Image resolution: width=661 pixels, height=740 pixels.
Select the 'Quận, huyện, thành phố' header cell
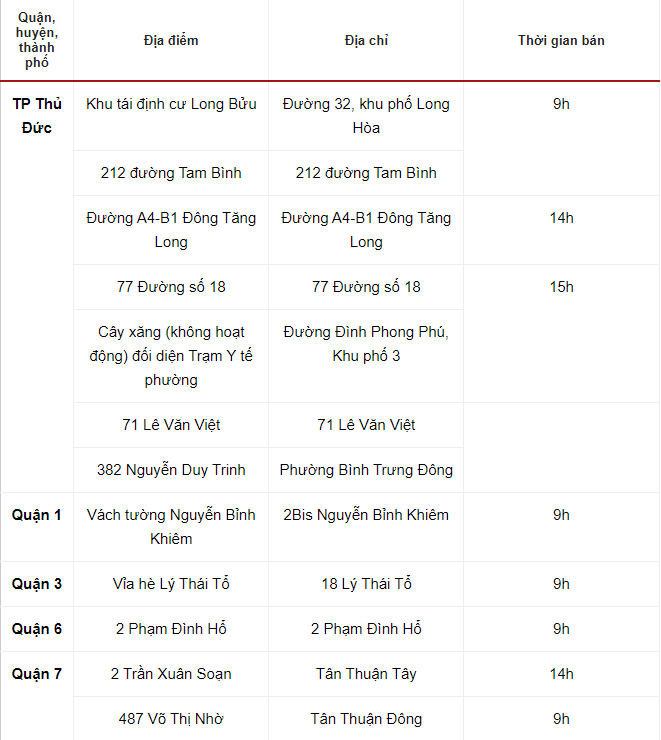tap(37, 40)
